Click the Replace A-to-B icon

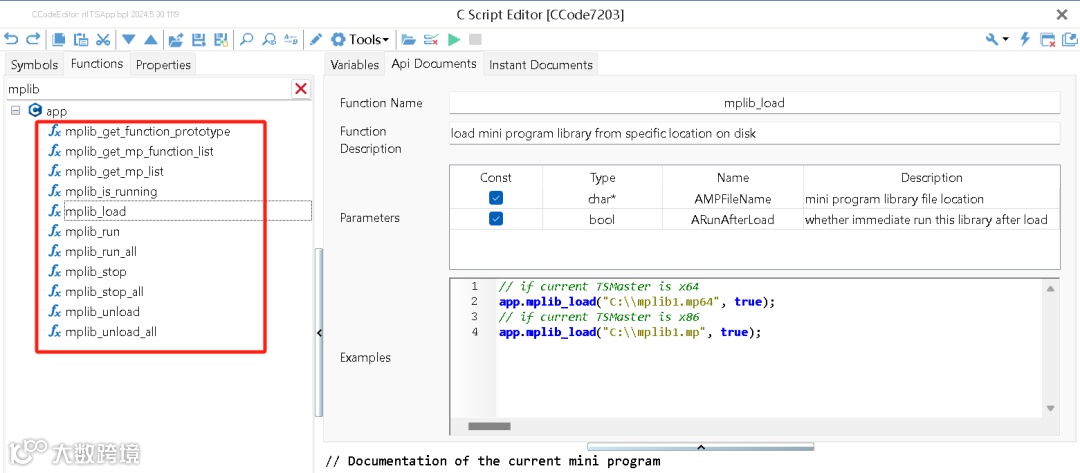click(291, 39)
